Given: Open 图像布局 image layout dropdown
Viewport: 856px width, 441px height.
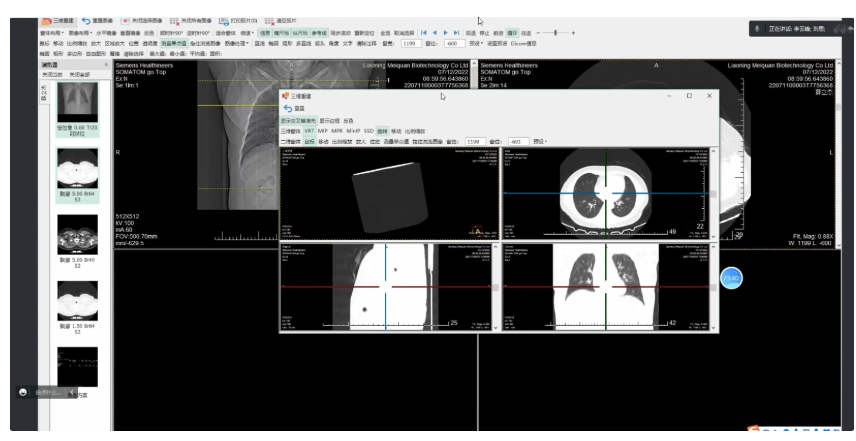Looking at the screenshot, I should (80, 33).
